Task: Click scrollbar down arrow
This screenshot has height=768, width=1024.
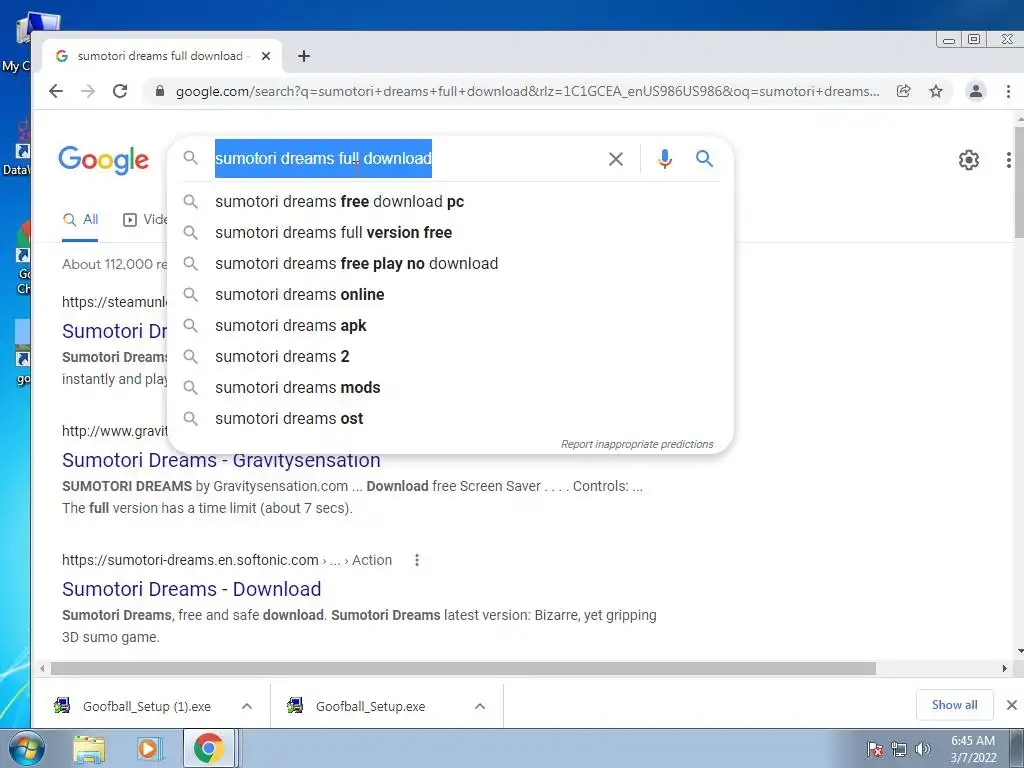Action: [x=1020, y=651]
